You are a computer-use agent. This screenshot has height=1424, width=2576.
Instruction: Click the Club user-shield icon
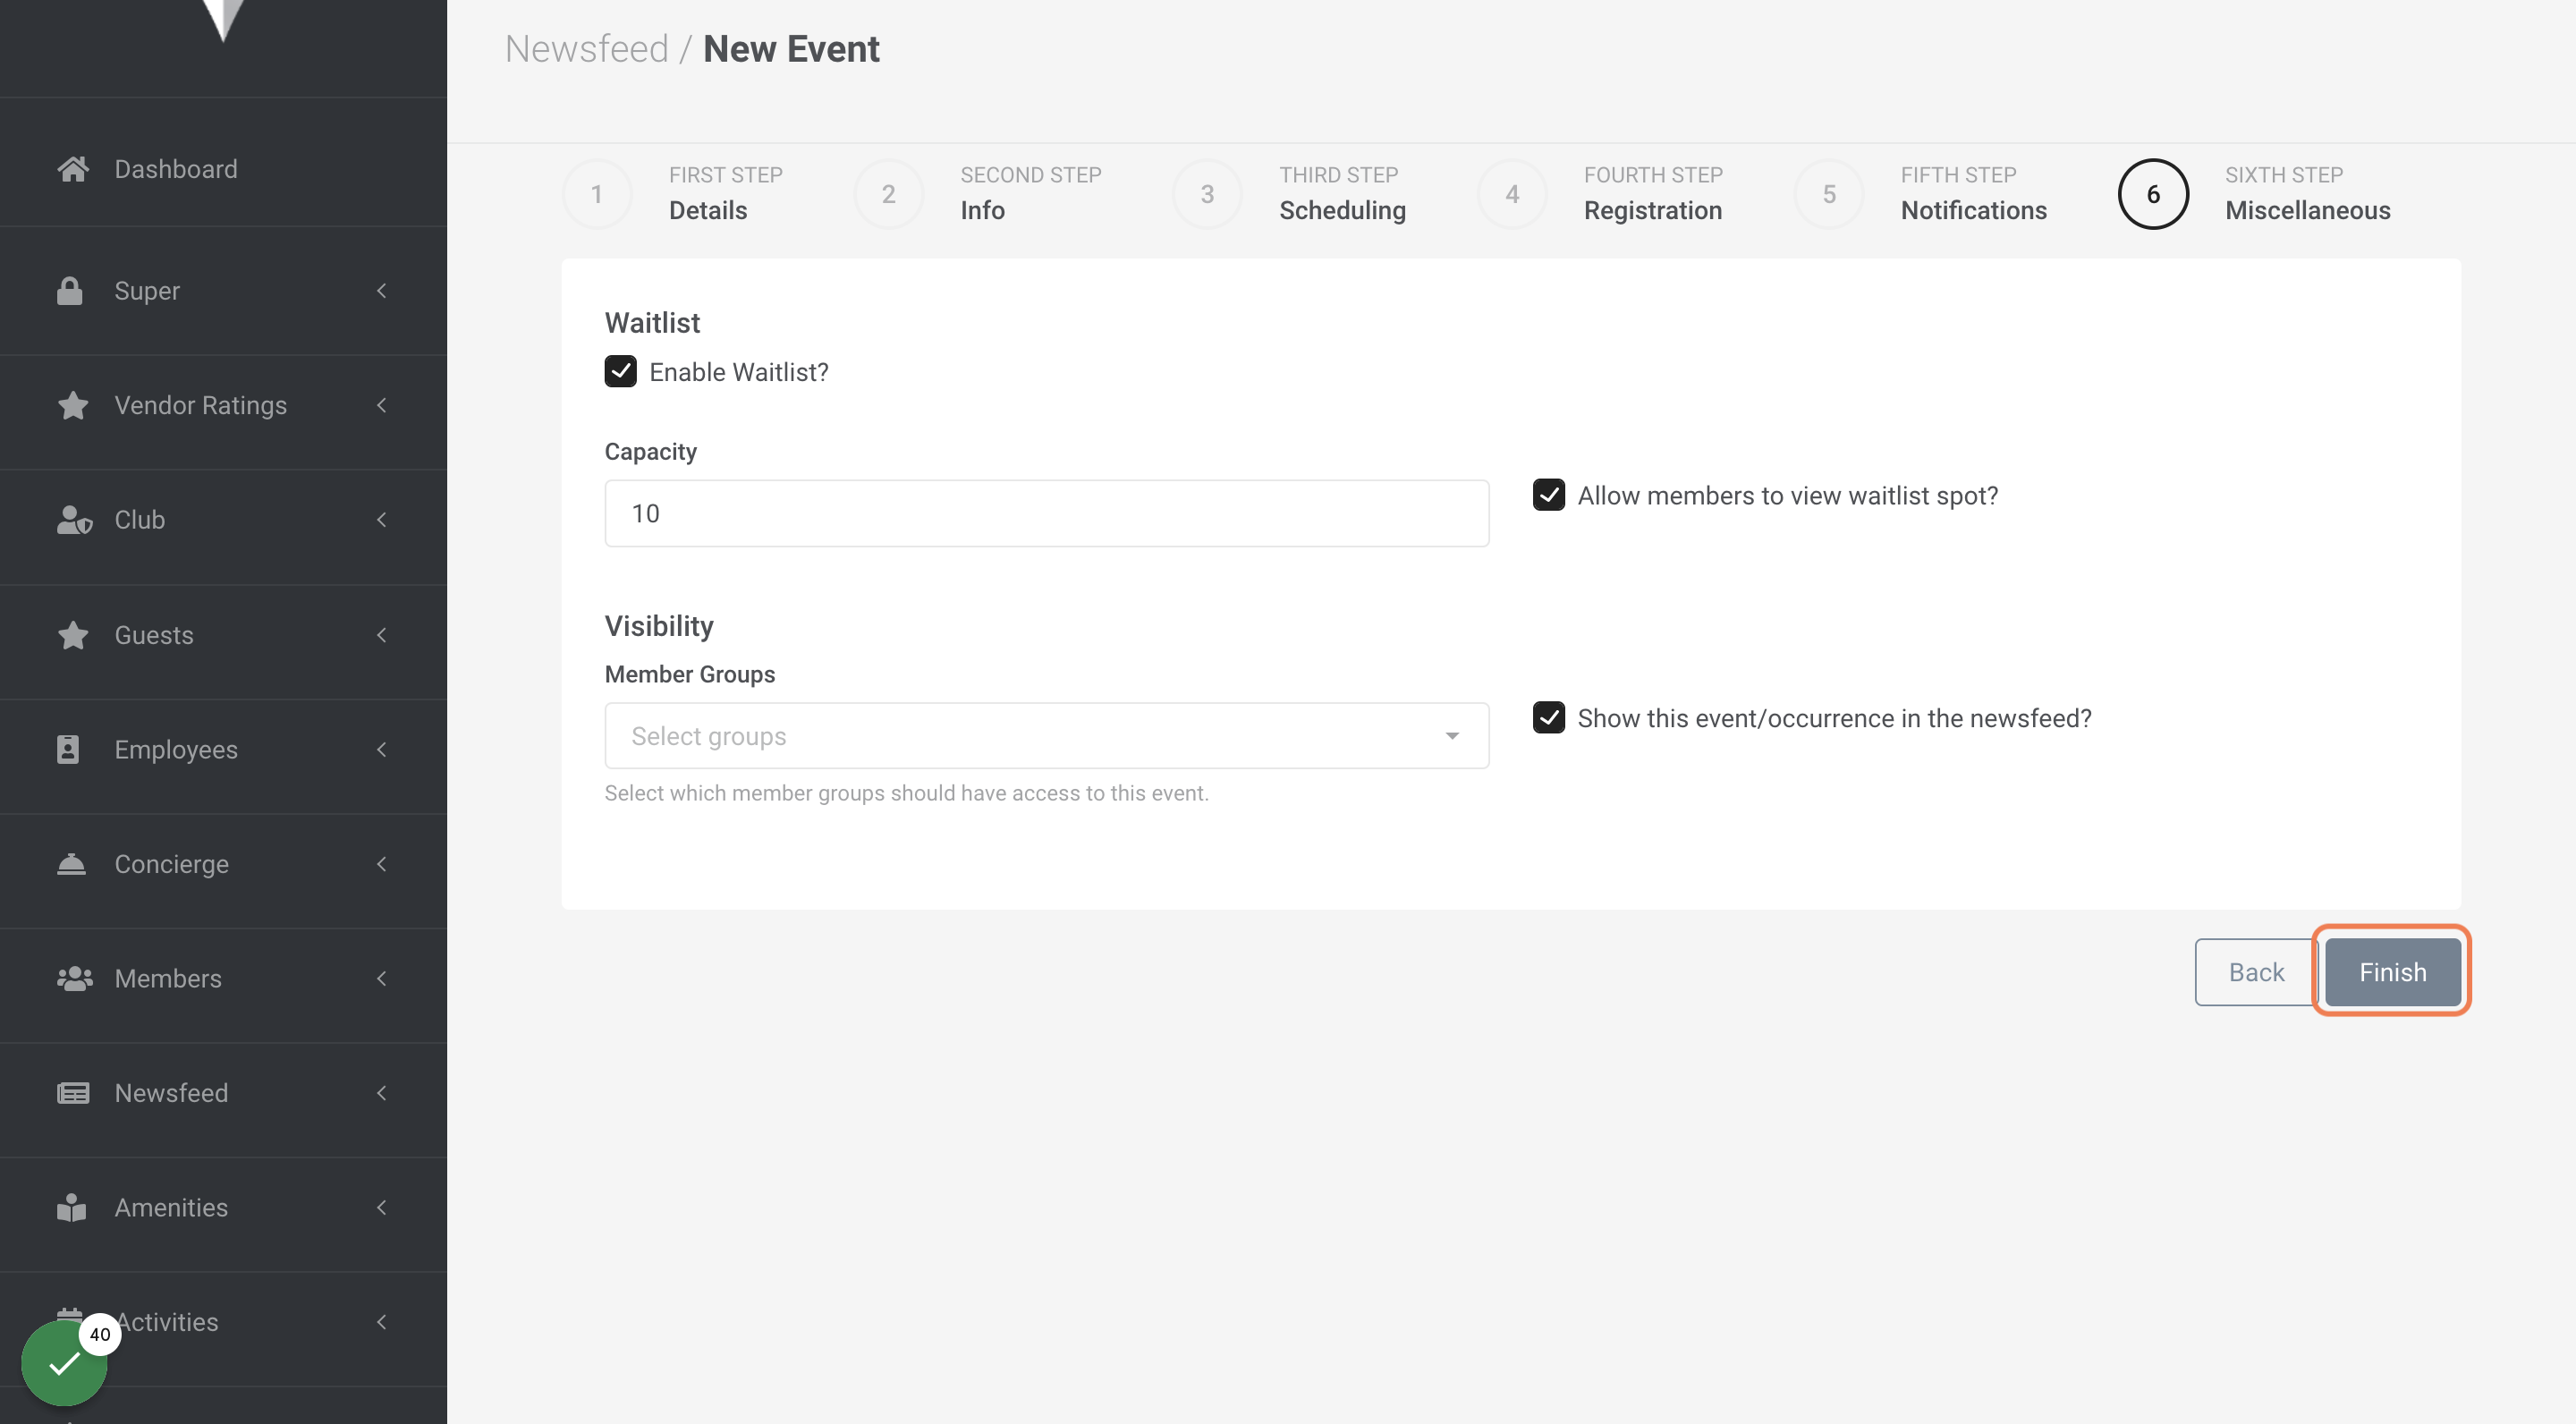(74, 520)
